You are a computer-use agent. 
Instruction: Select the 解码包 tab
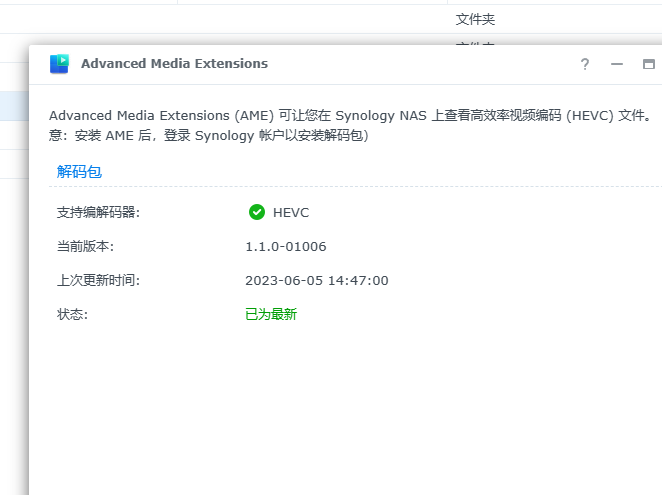coord(79,171)
